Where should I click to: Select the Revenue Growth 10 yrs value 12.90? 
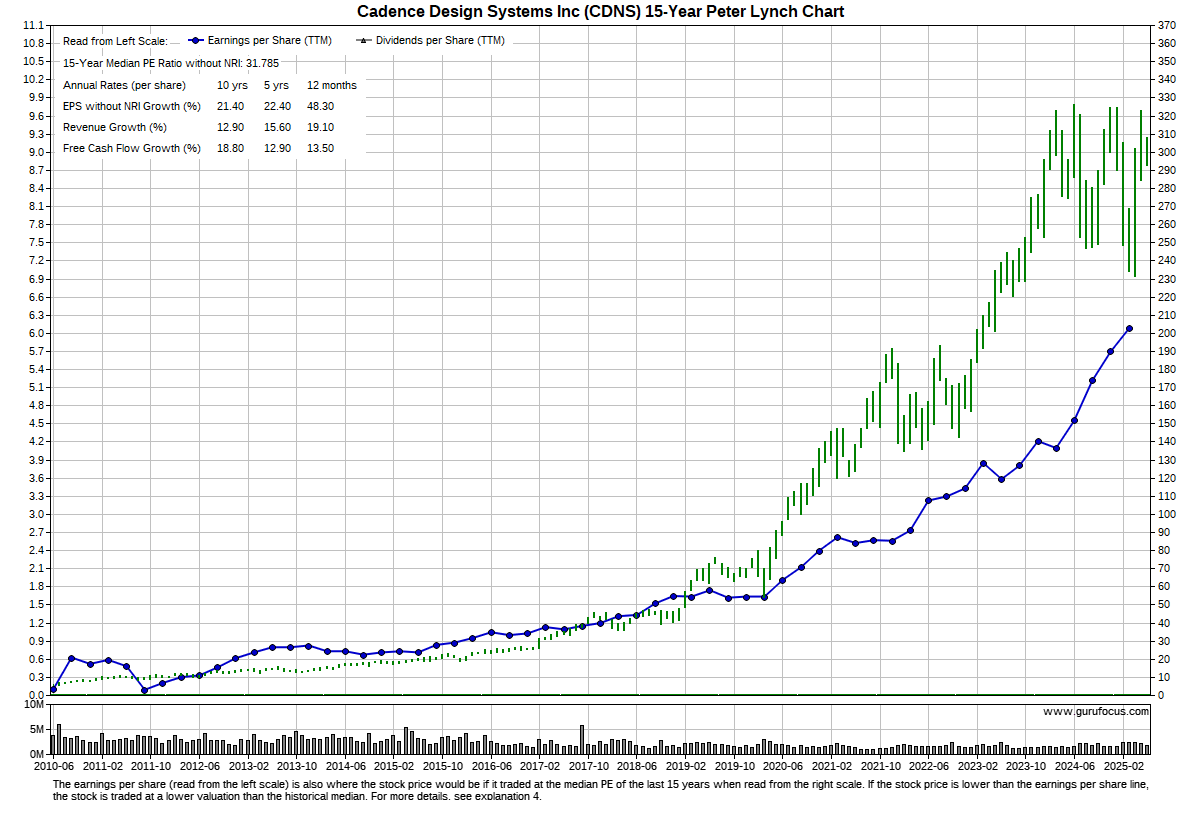click(x=231, y=127)
